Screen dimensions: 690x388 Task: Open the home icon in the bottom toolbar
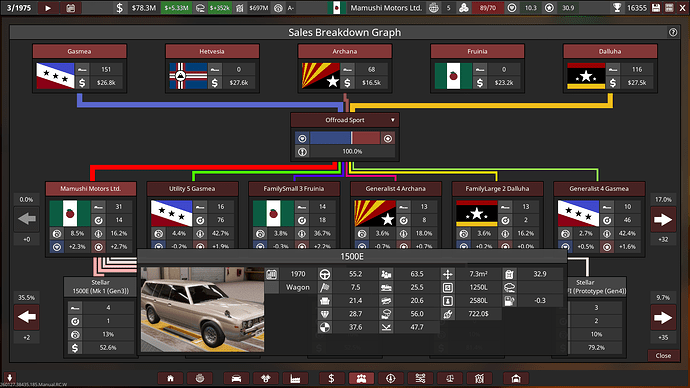point(170,378)
